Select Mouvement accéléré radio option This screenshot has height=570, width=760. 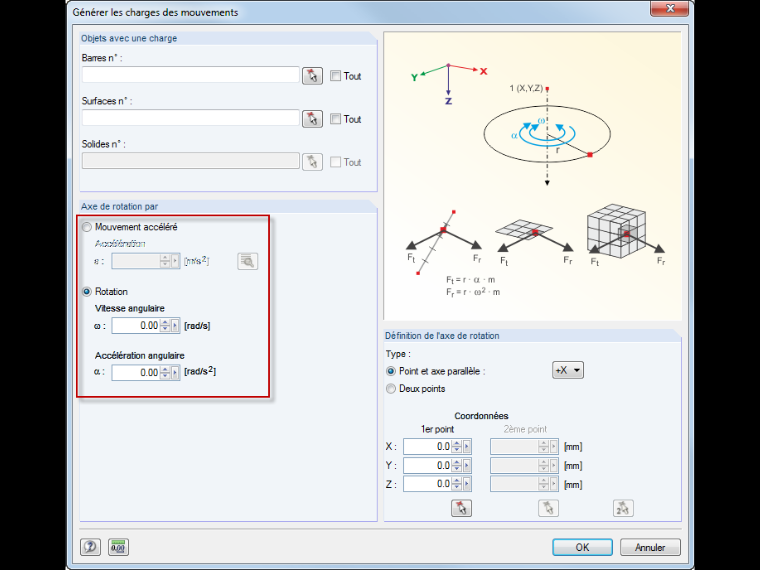[87, 227]
